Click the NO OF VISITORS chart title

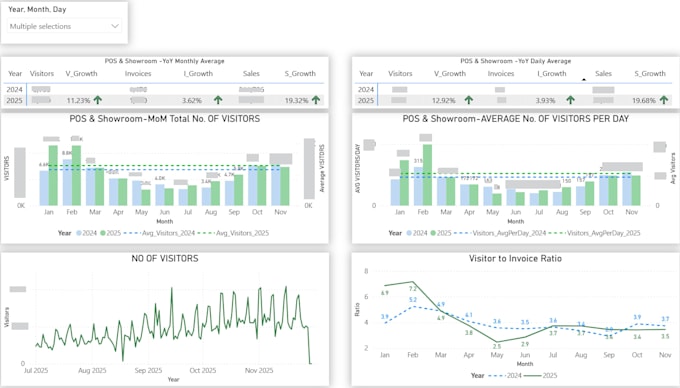coord(165,259)
